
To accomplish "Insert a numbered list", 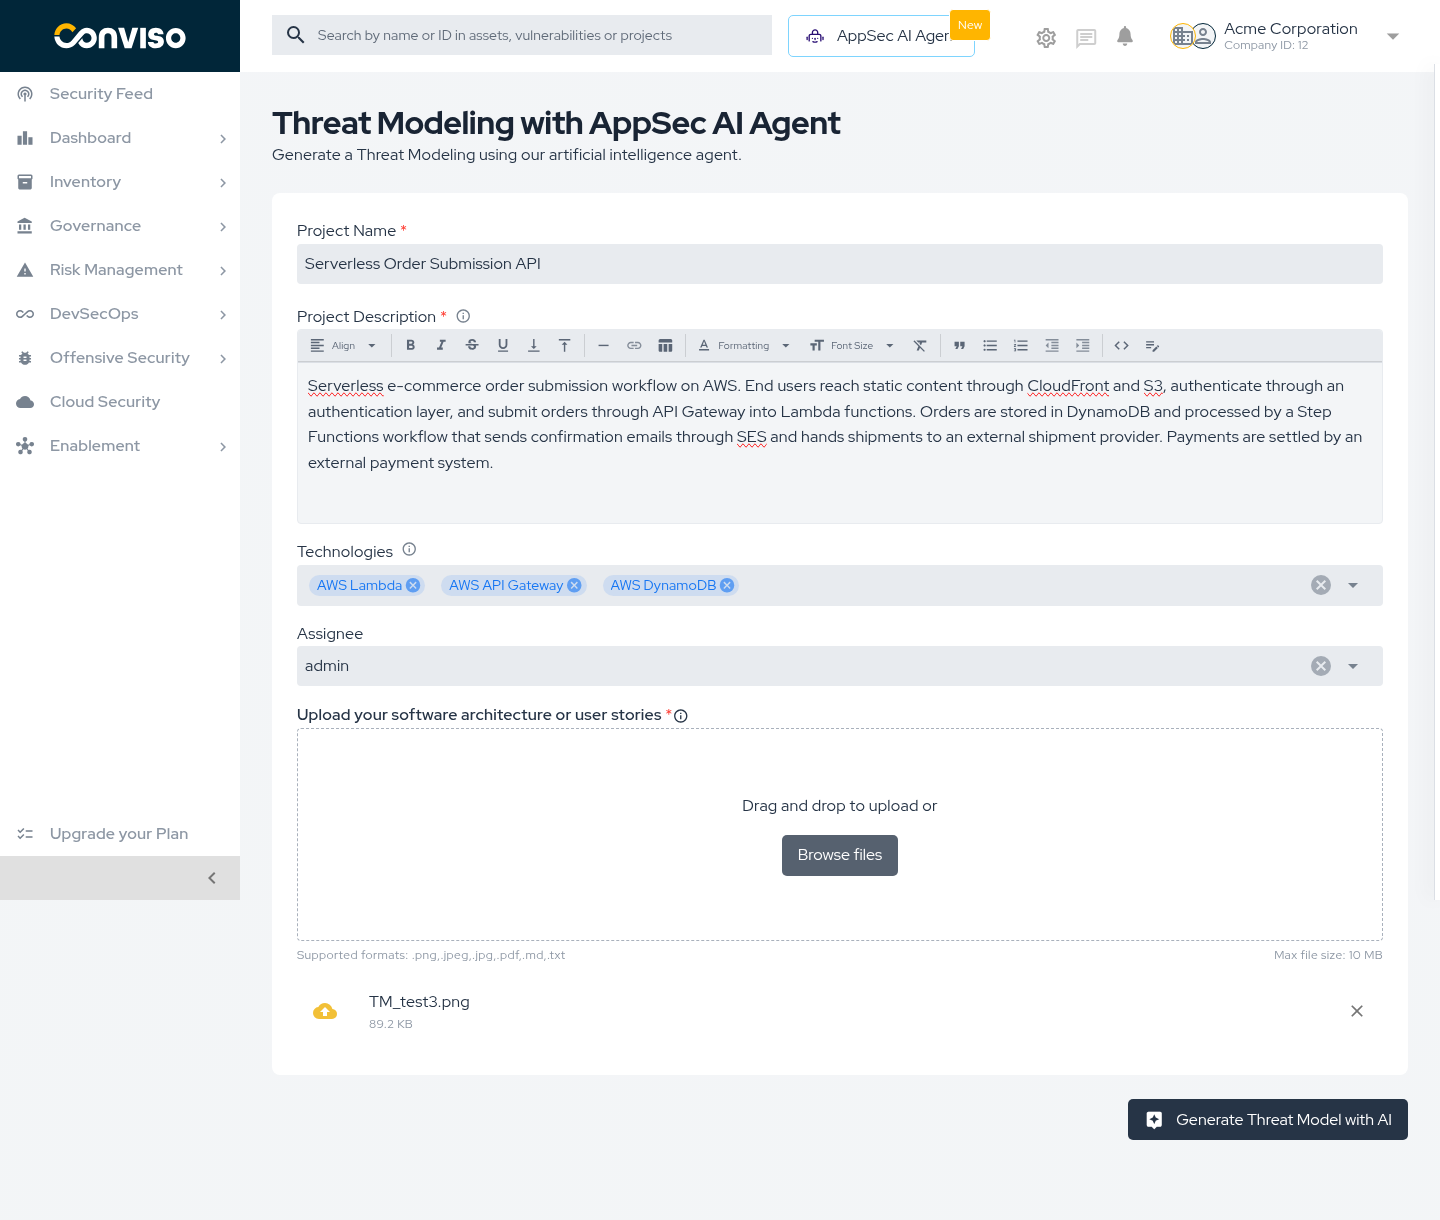I will 1021,346.
